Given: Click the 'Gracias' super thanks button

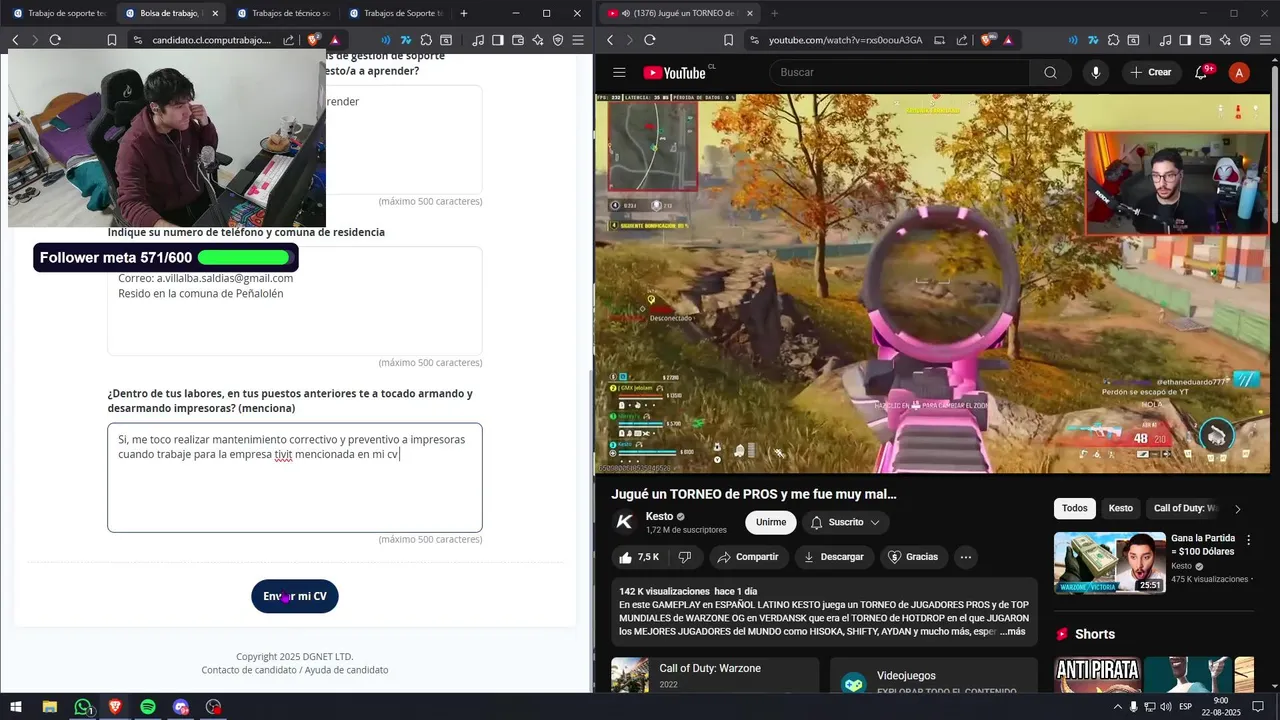Looking at the screenshot, I should [913, 557].
